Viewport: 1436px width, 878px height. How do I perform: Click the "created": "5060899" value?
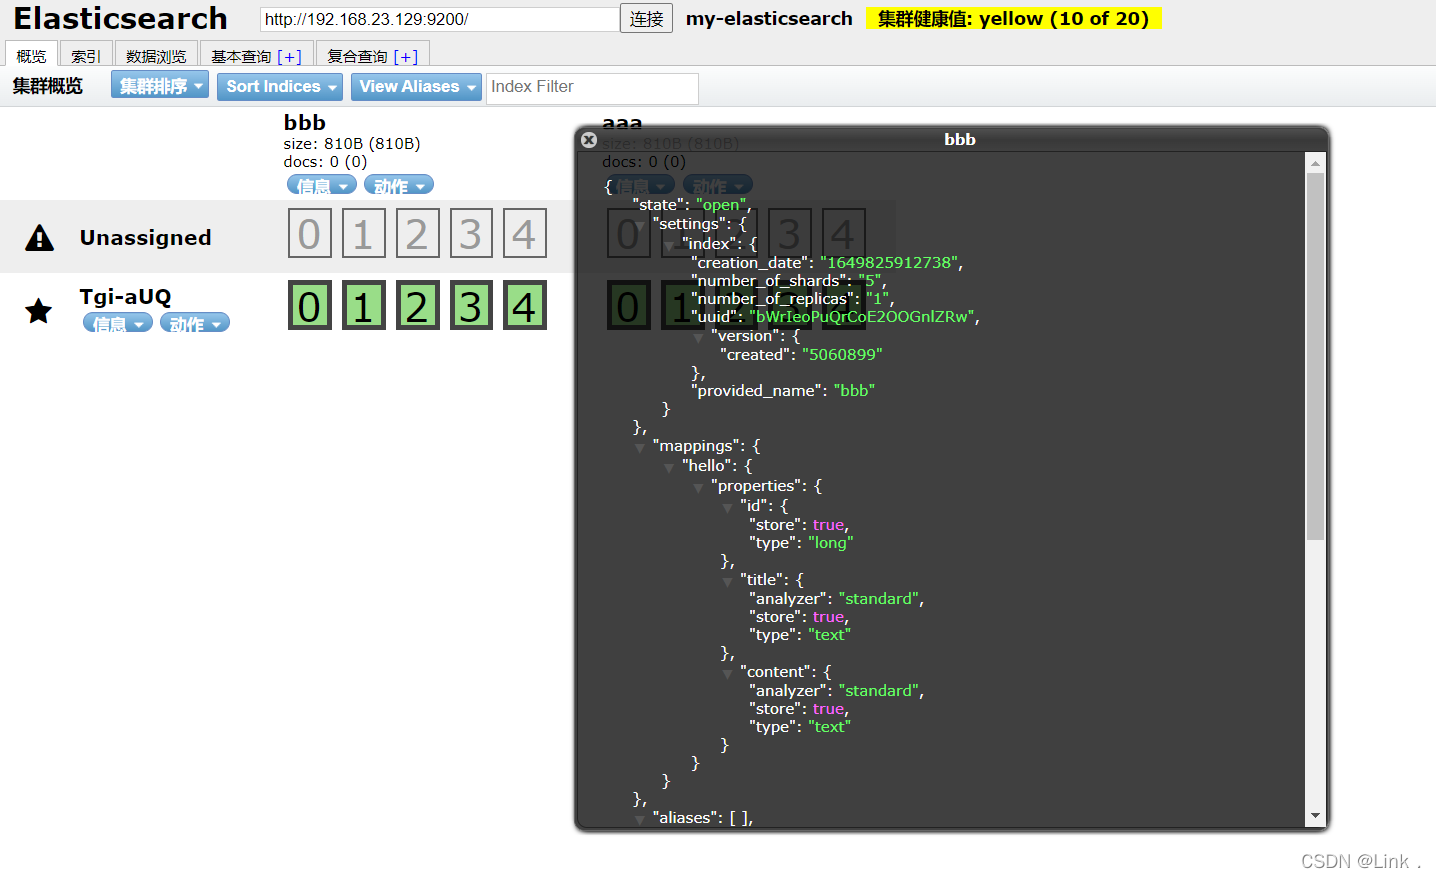click(x=842, y=354)
